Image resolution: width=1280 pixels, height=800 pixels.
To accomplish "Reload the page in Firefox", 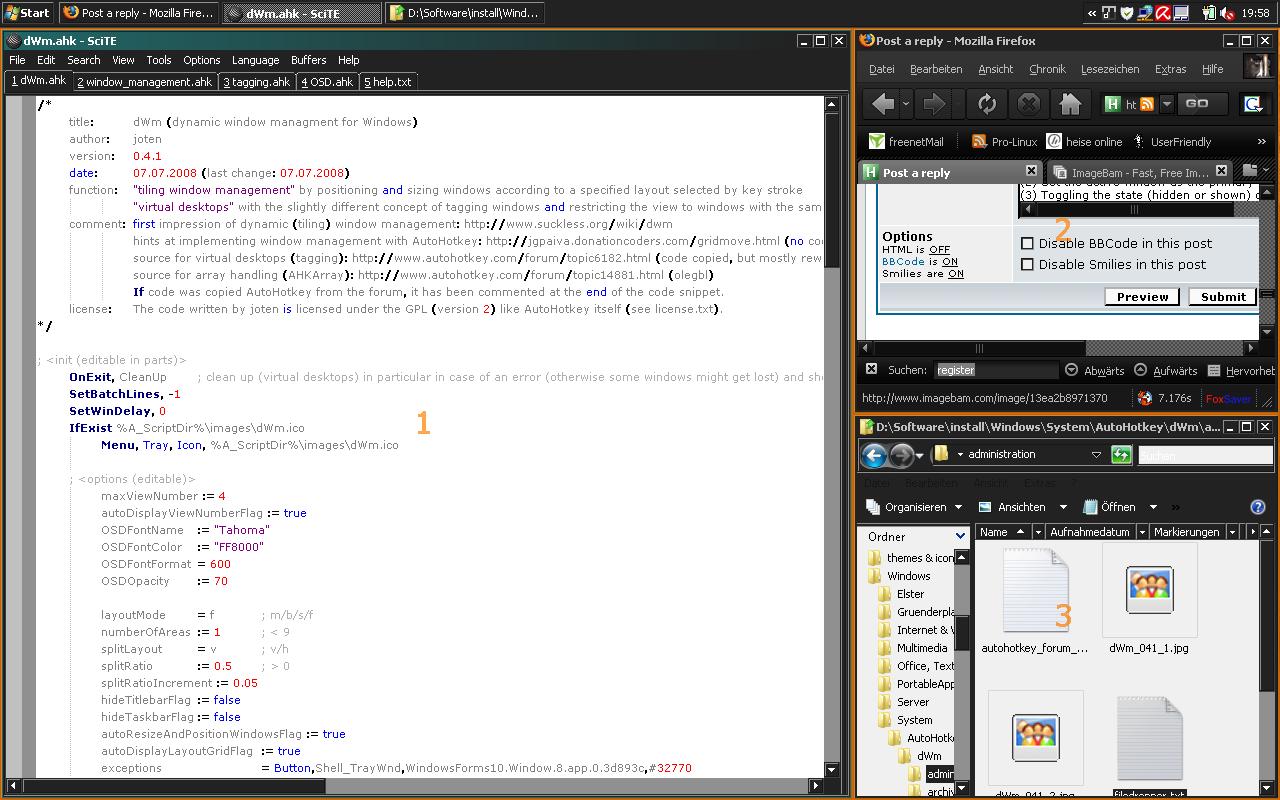I will click(987, 104).
